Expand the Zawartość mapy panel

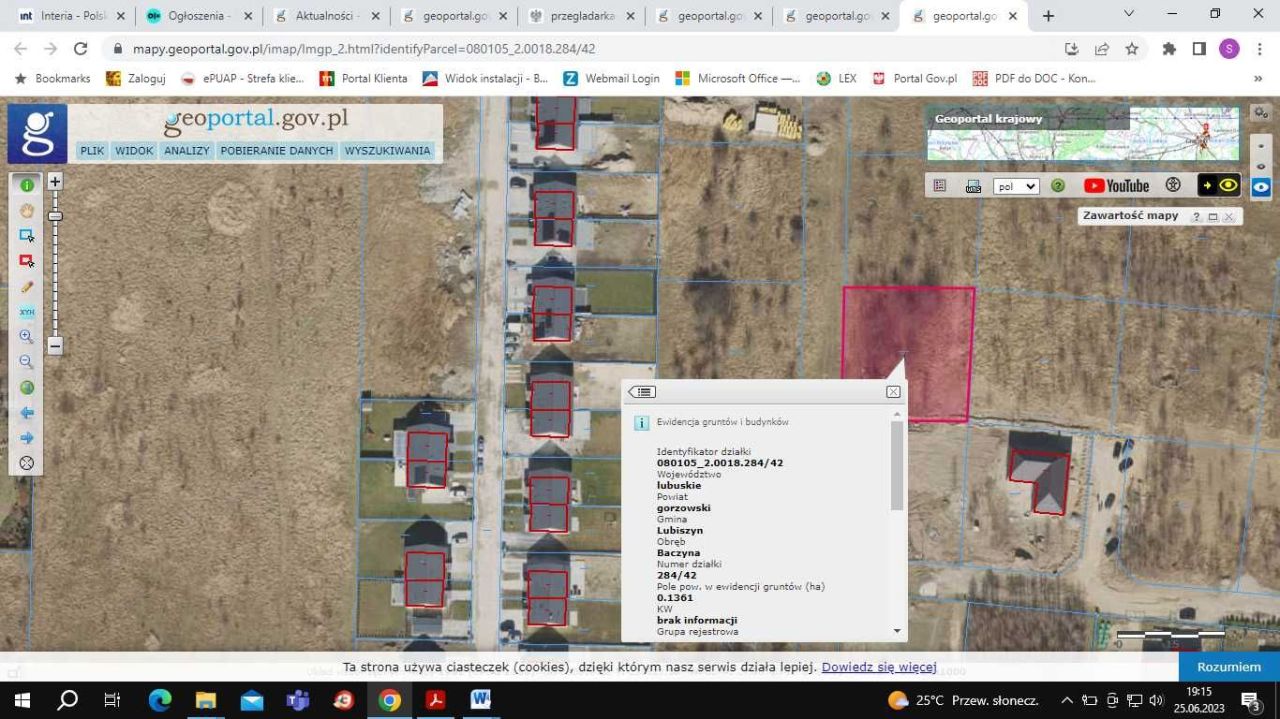(1212, 217)
